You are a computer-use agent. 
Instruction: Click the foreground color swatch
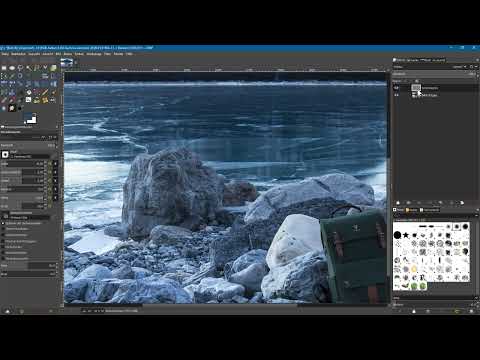[28, 116]
